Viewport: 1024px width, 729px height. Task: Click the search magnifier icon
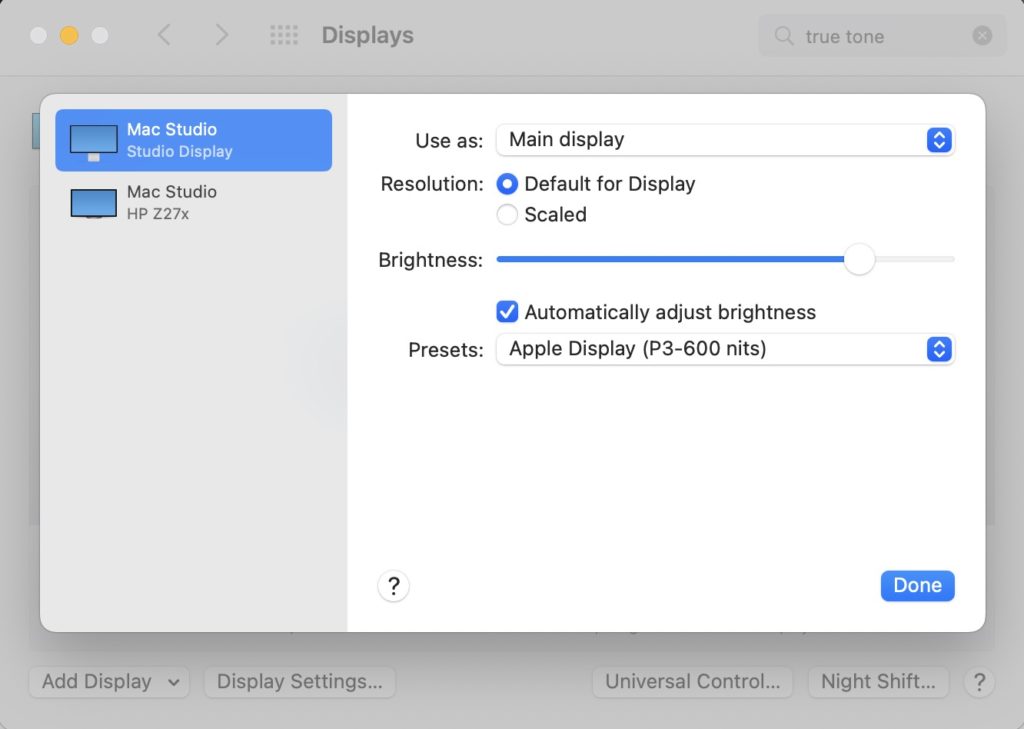click(784, 35)
